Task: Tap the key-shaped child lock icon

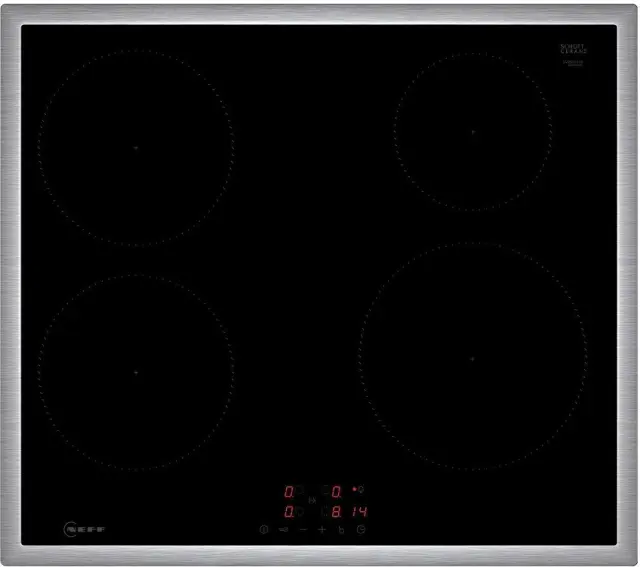Action: click(x=284, y=529)
